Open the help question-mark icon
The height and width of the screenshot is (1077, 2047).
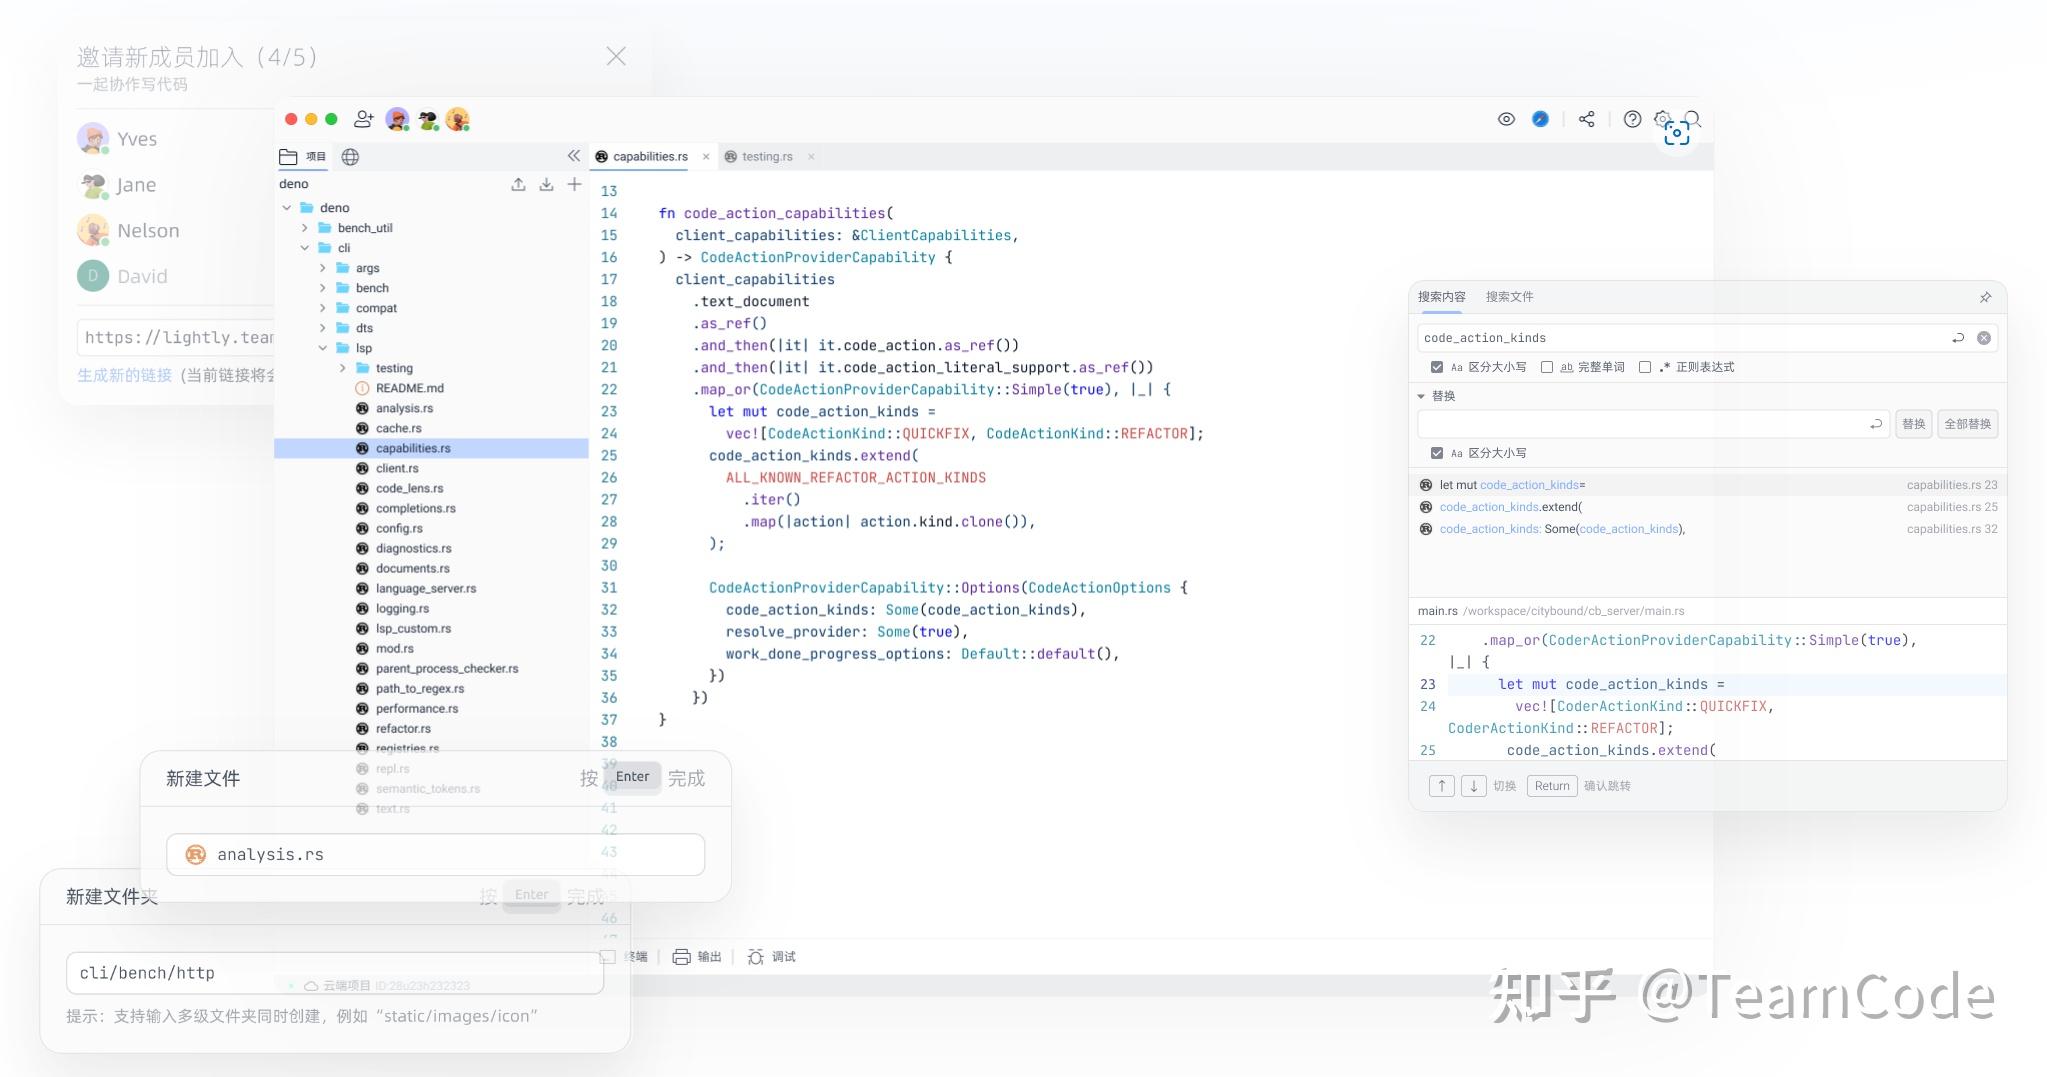point(1633,119)
